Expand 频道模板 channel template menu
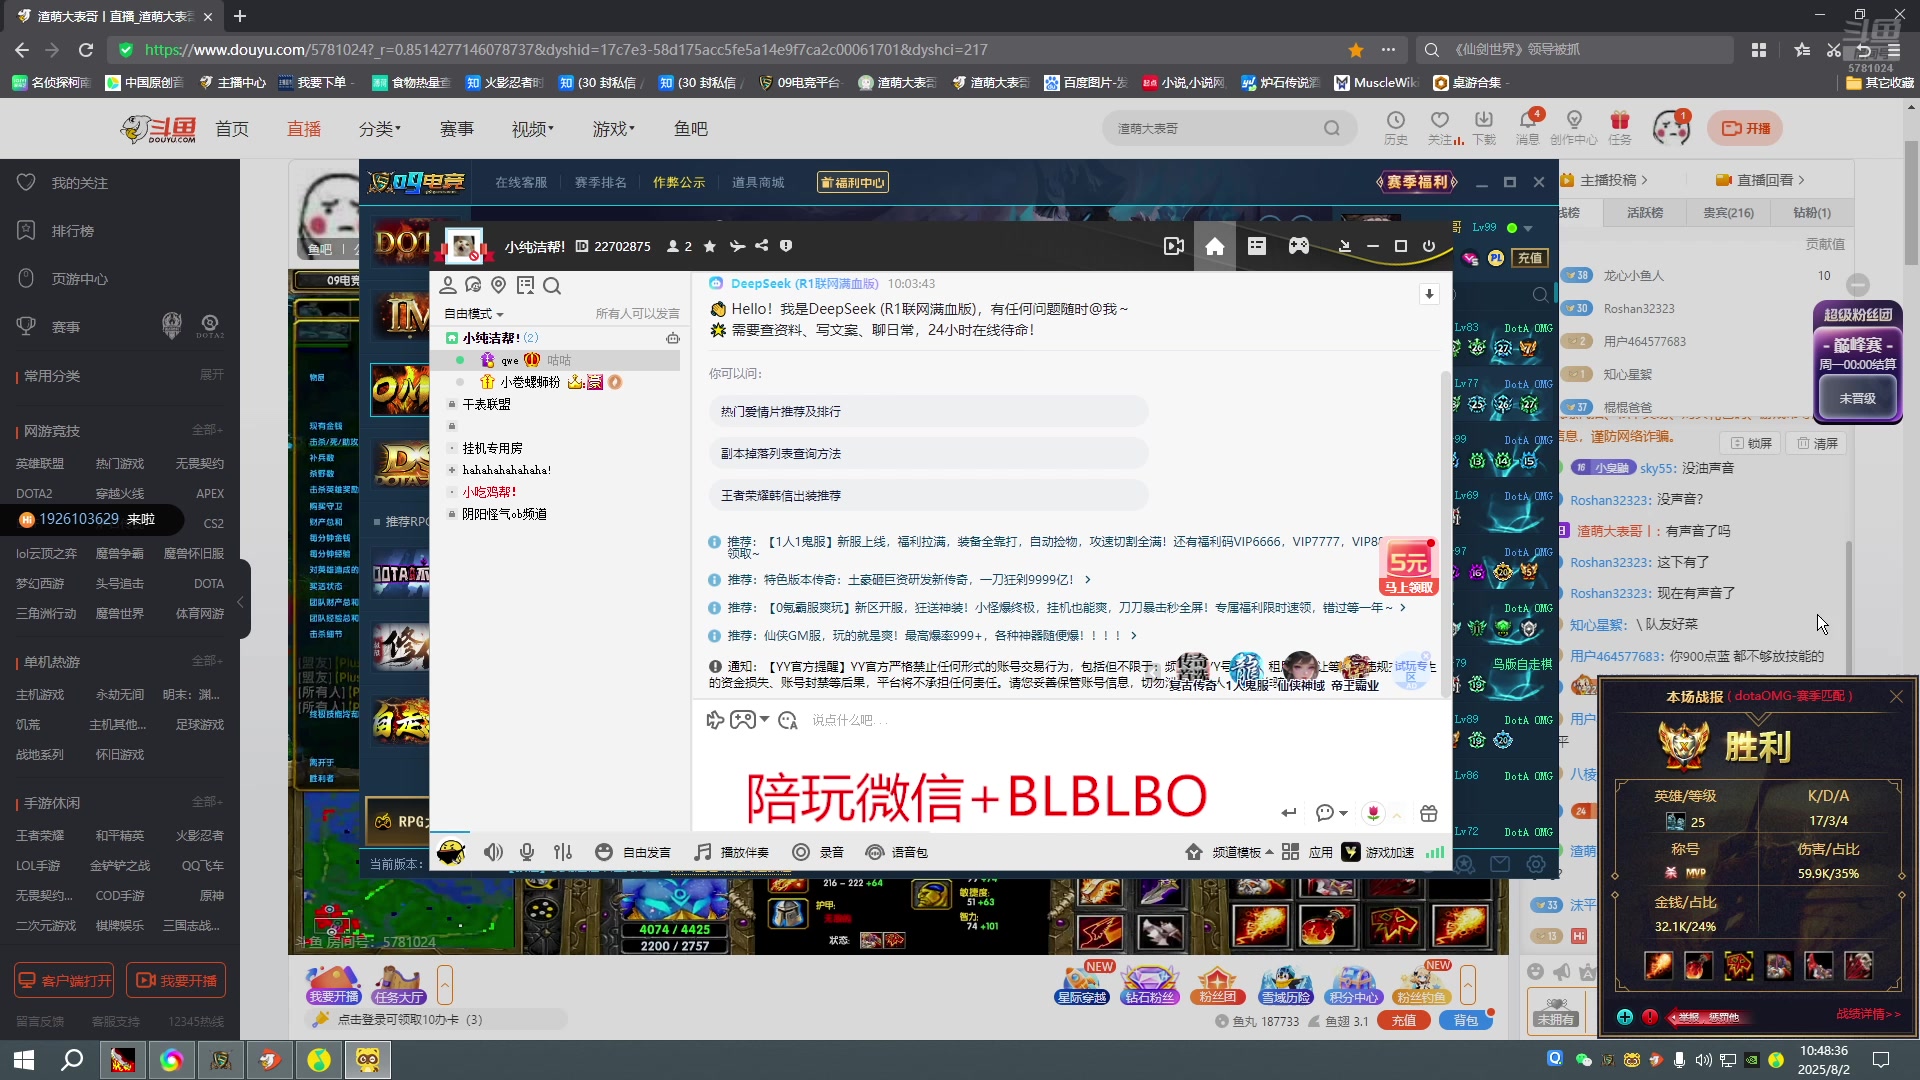 [x=1230, y=852]
